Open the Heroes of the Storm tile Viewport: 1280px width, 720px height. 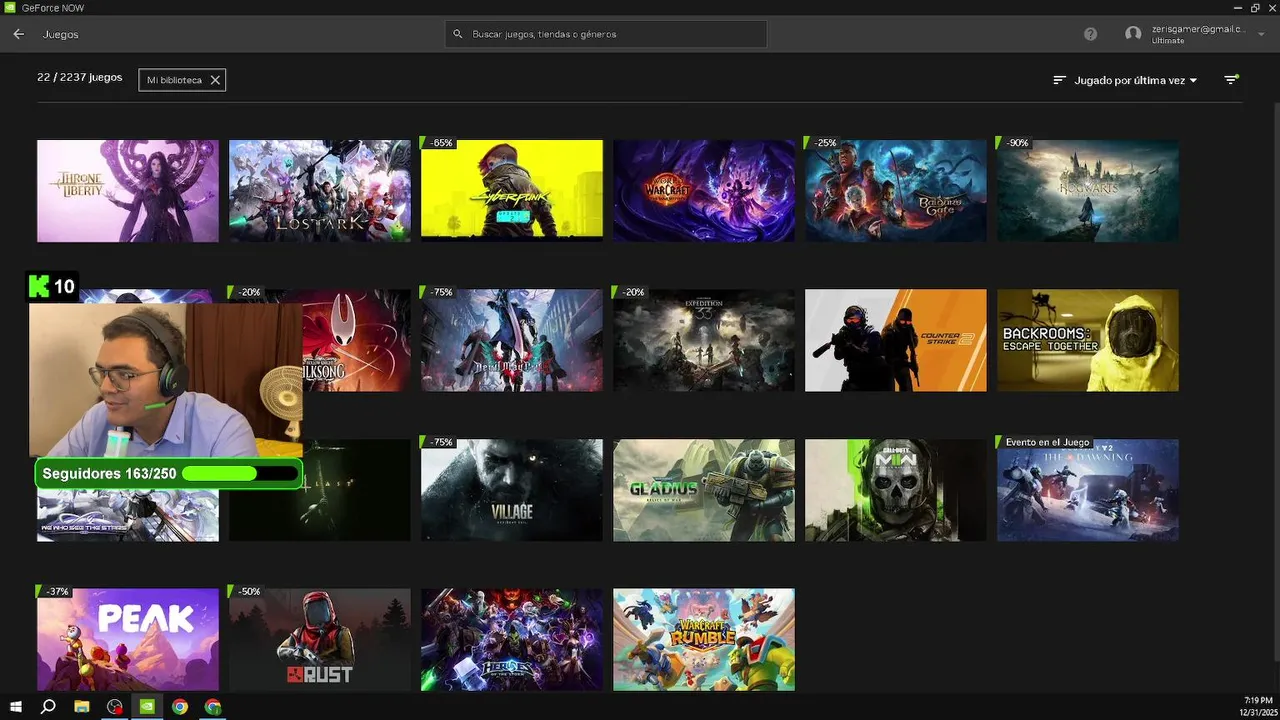point(512,640)
